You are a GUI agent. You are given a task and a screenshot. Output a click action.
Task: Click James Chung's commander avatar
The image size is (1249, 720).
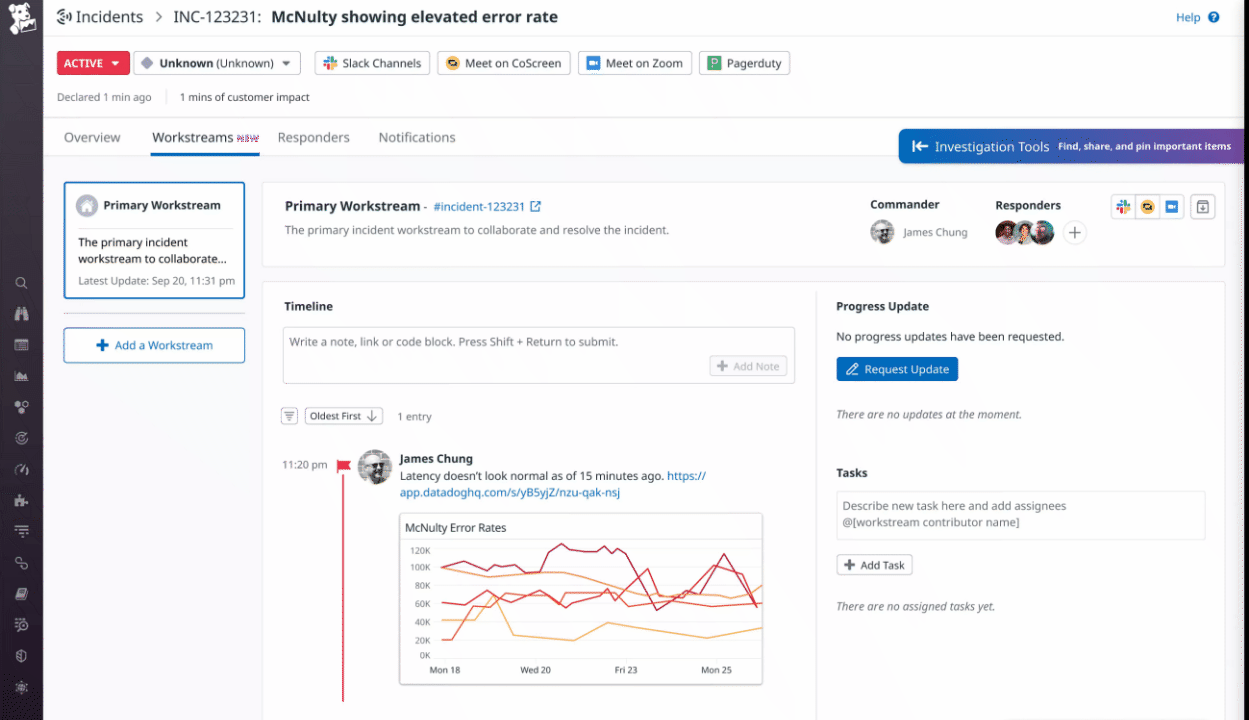[x=882, y=232]
